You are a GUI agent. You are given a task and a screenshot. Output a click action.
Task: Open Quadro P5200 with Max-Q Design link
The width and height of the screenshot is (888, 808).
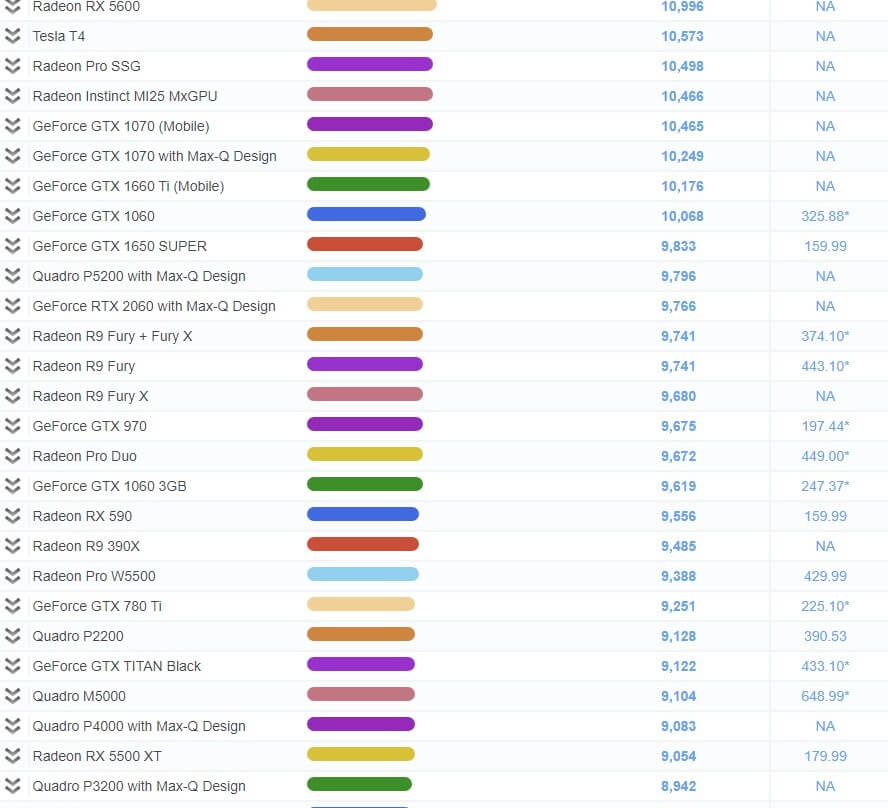pos(139,276)
